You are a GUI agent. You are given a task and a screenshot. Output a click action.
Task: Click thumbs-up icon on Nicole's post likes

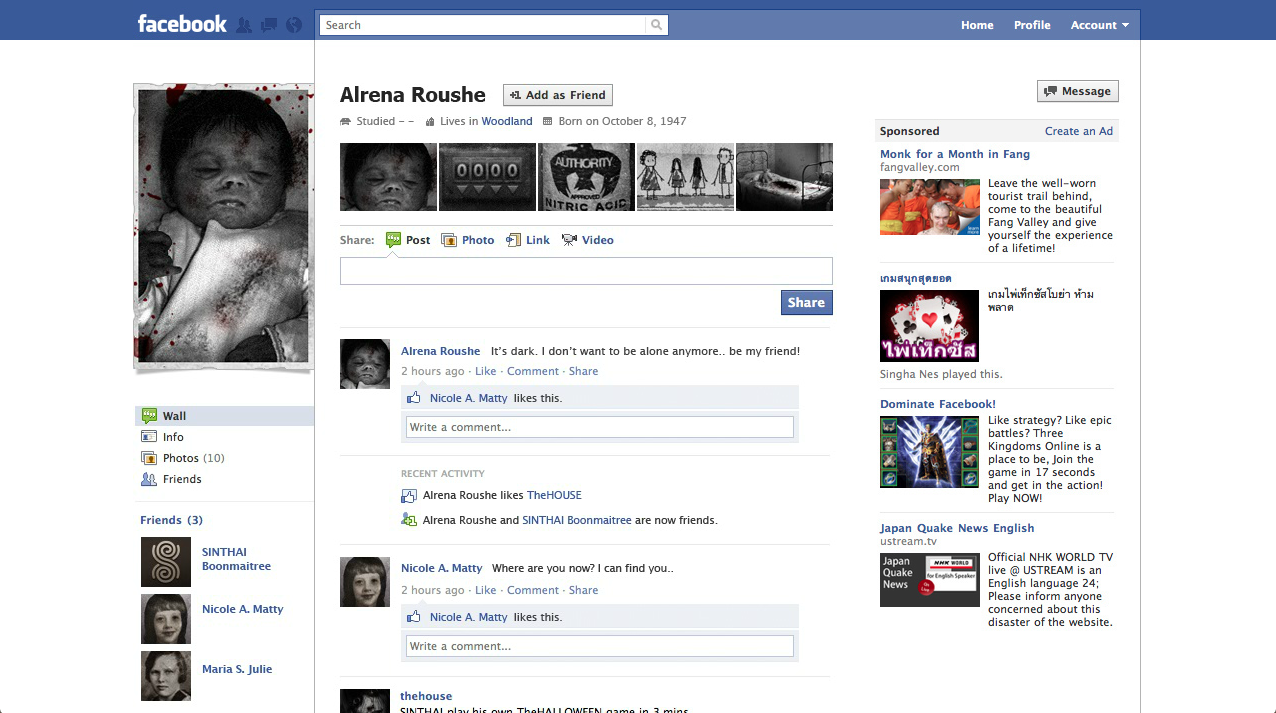click(x=414, y=617)
